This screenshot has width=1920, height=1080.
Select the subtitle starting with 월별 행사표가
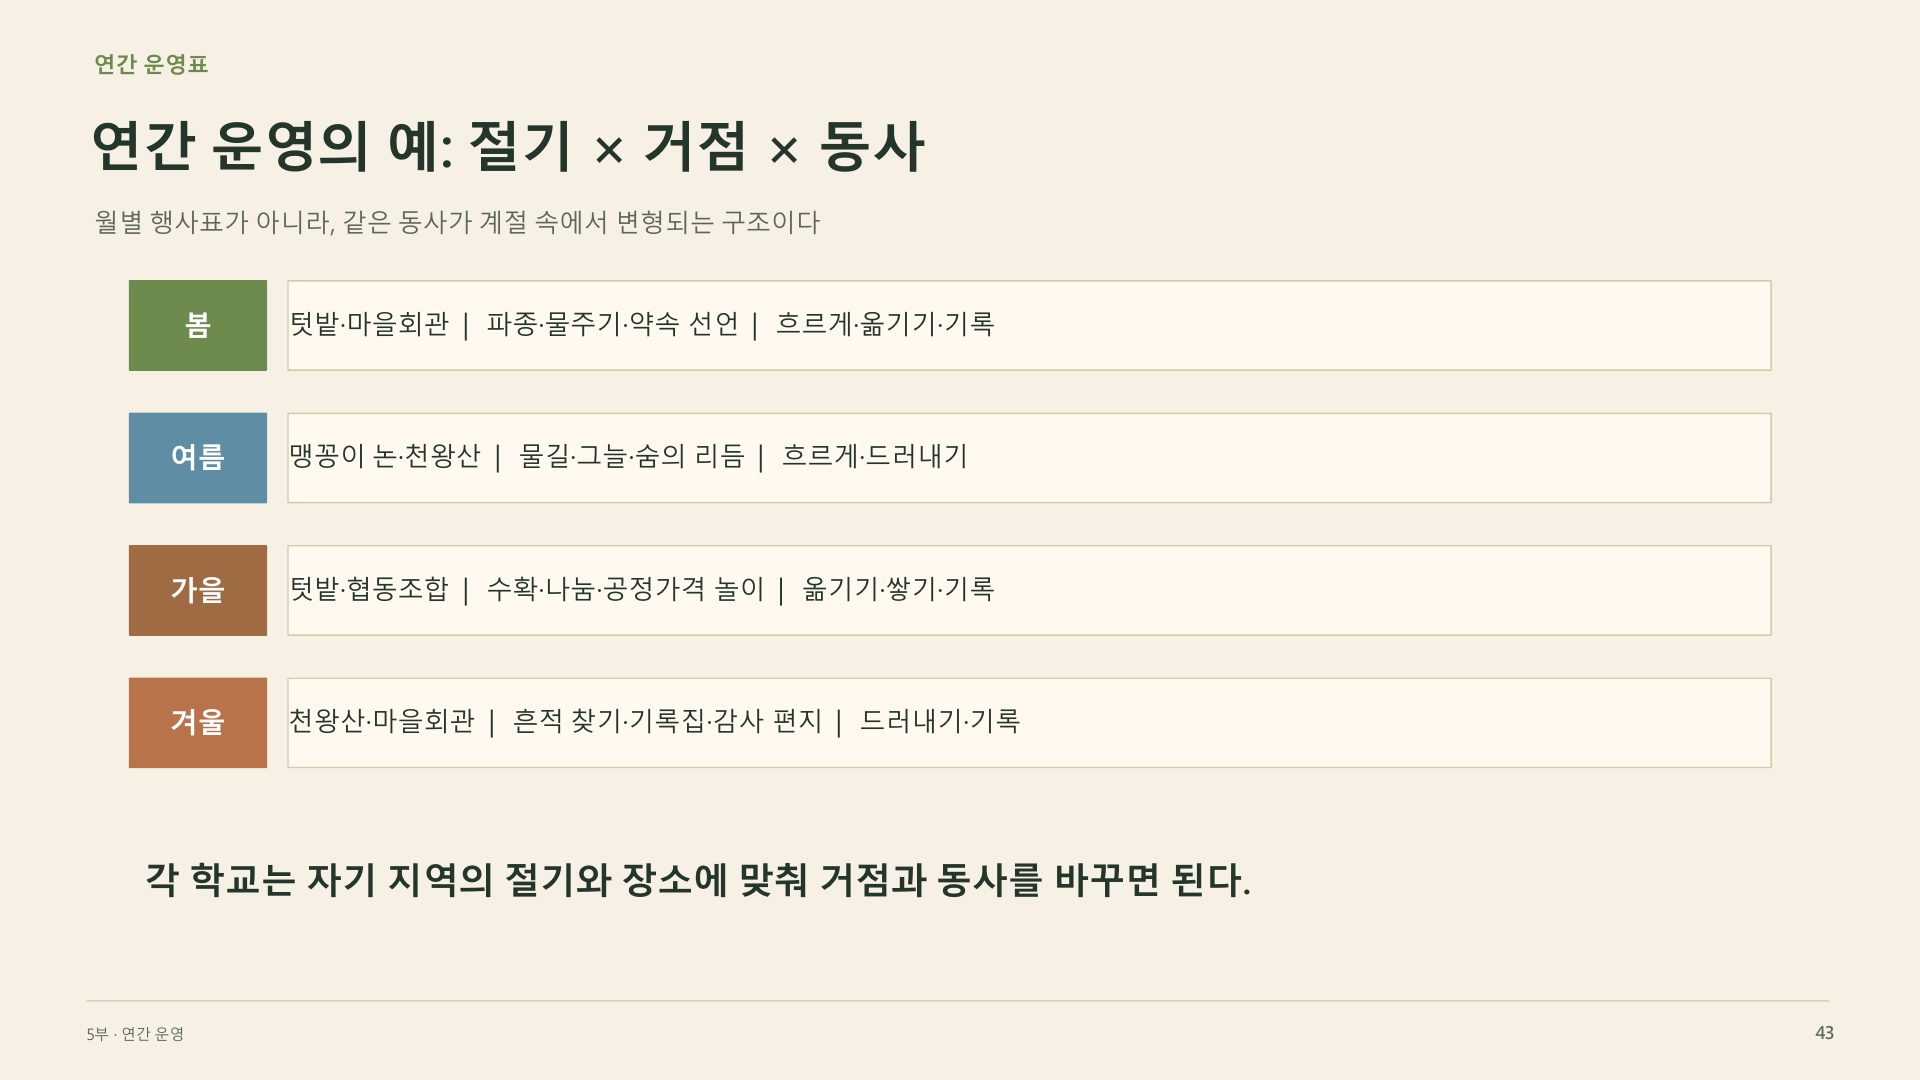457,222
